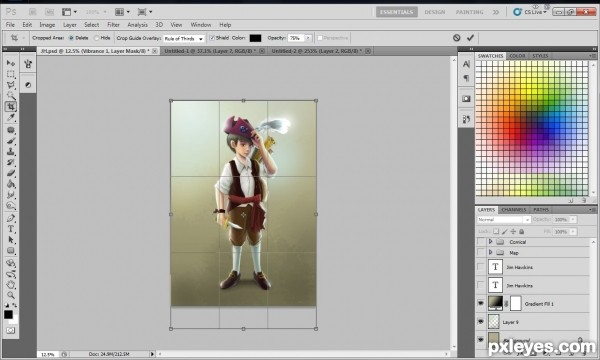Image resolution: width=600 pixels, height=360 pixels.
Task: Select Gradient Fill 1 layer mask thumbnail
Action: point(515,303)
